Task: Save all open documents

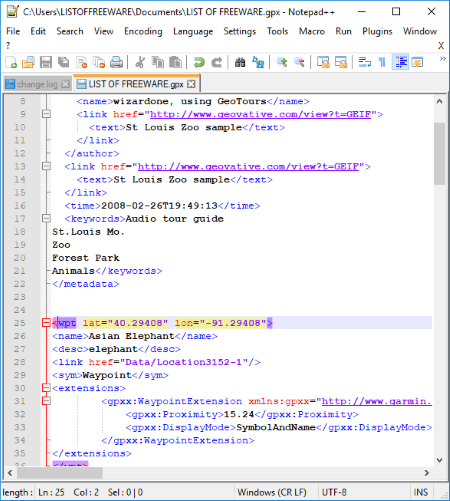Action: click(63, 62)
